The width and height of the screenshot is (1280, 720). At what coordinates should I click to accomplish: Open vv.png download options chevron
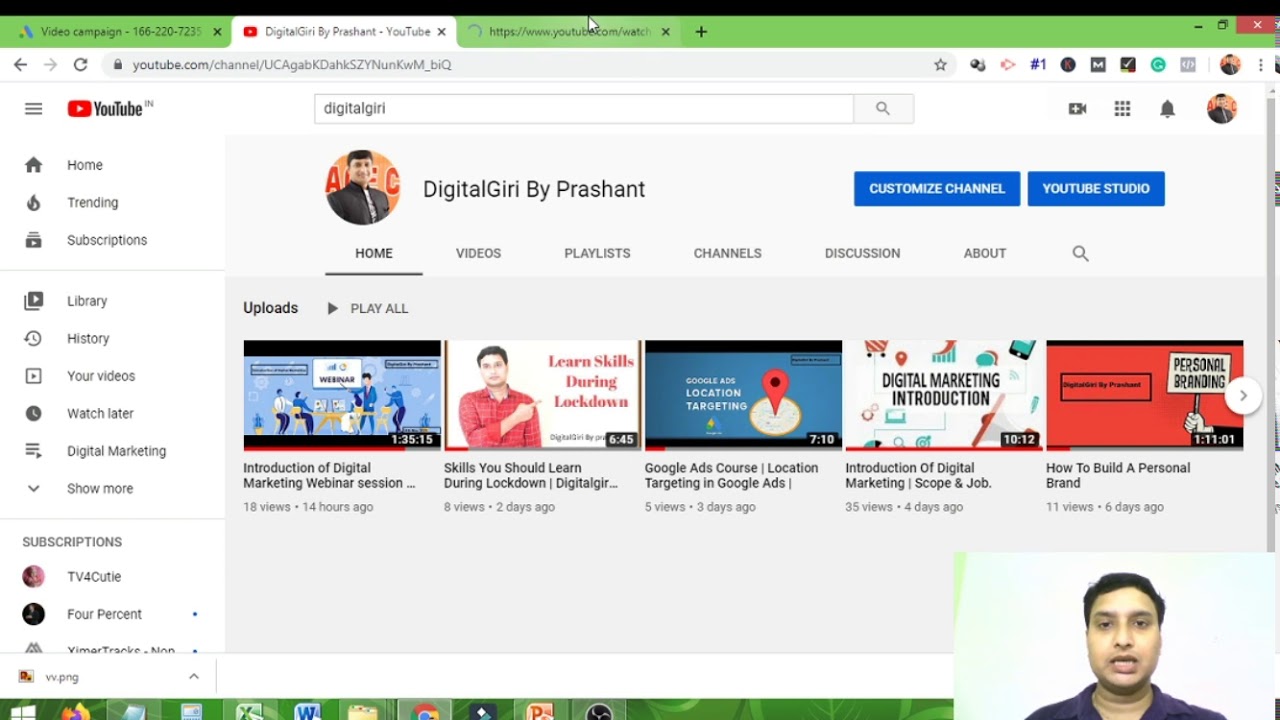click(194, 677)
